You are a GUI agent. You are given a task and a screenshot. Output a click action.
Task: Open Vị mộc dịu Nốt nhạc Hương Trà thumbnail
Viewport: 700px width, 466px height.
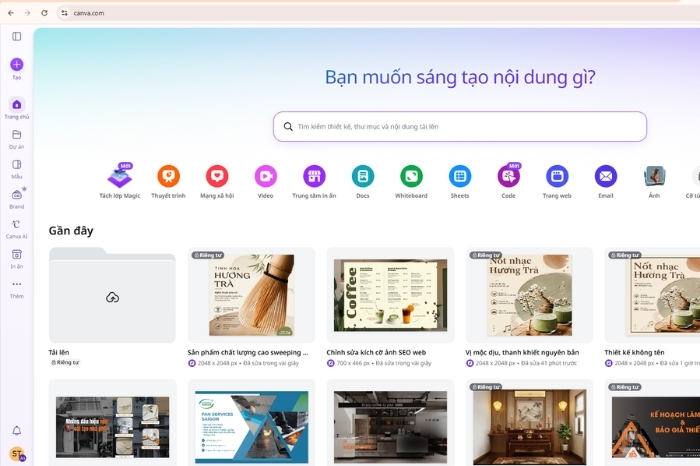[529, 295]
